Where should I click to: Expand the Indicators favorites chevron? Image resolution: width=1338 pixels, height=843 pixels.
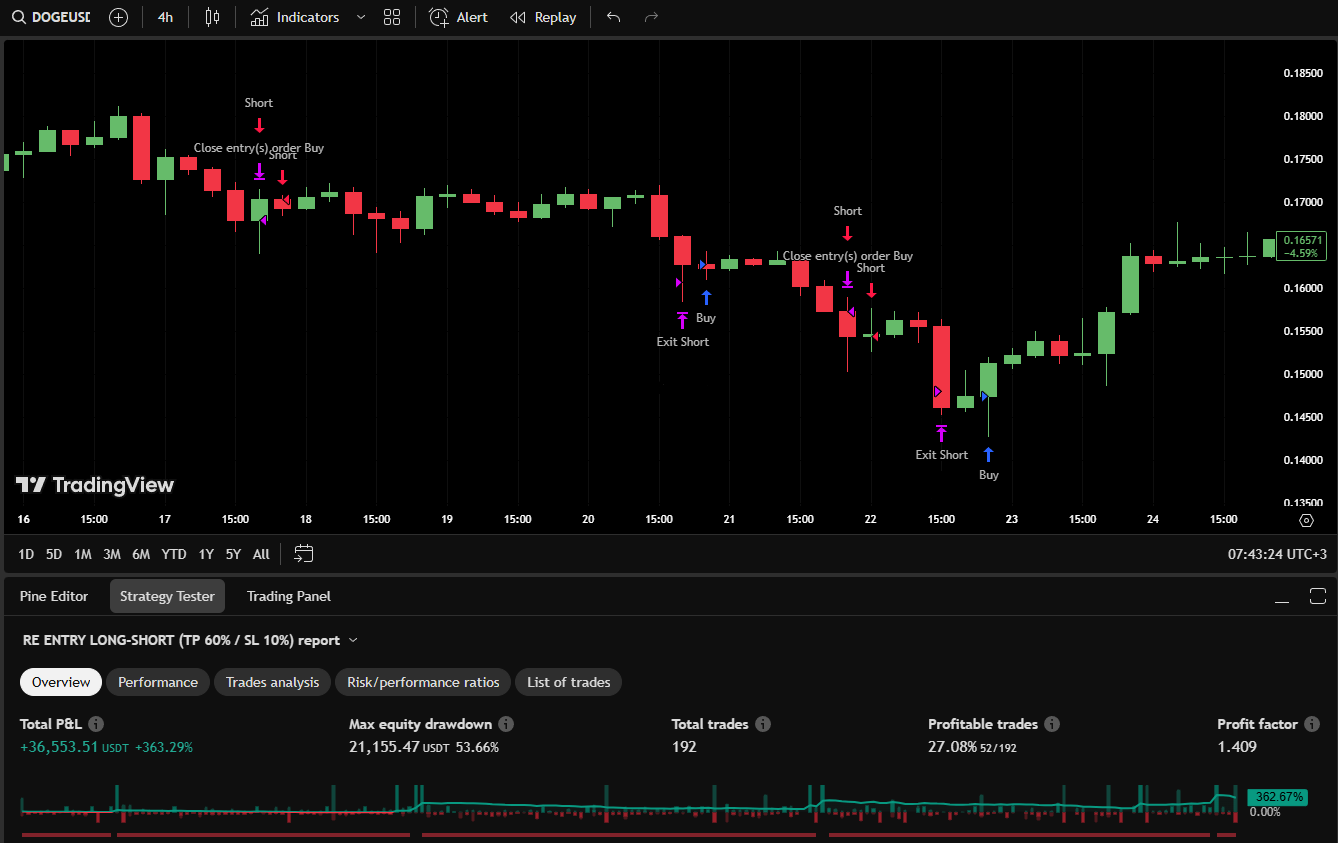(361, 17)
